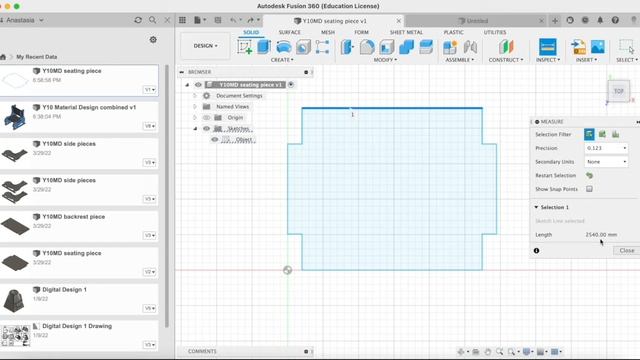Pick the Revolve tool icon
The image size is (640, 360).
pyautogui.click(x=284, y=47)
